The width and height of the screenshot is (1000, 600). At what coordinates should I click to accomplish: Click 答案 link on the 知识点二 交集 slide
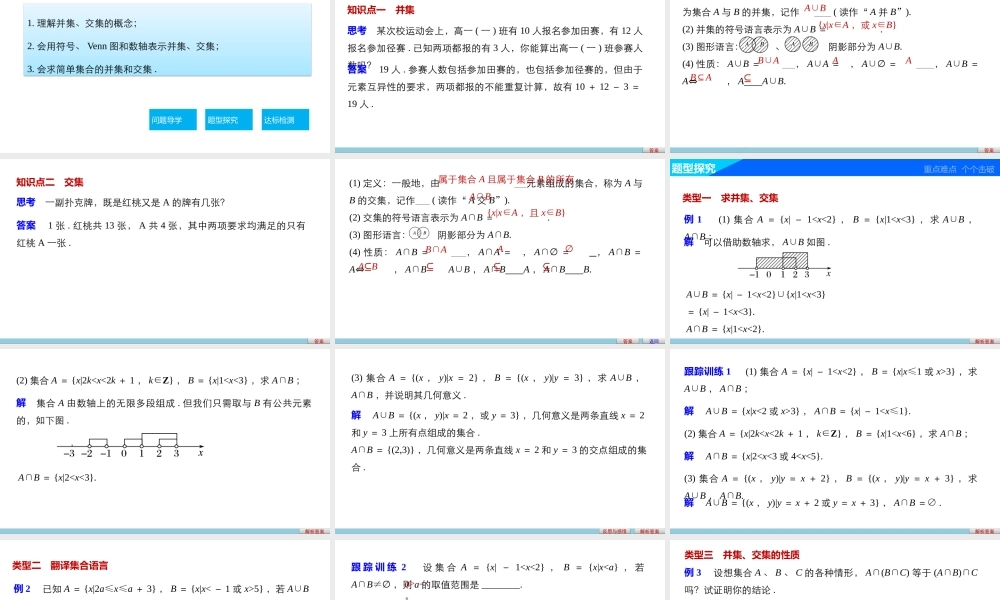coord(316,341)
